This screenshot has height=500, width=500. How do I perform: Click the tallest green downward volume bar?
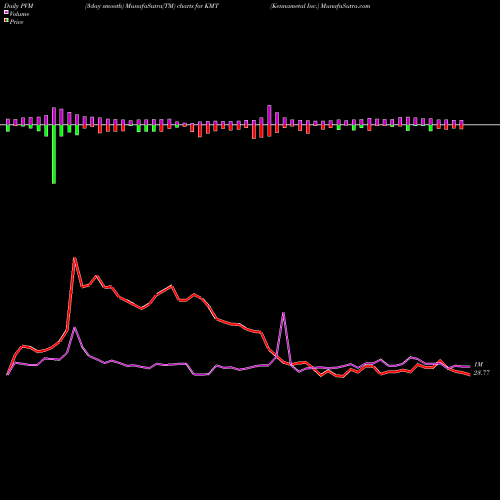tap(54, 154)
